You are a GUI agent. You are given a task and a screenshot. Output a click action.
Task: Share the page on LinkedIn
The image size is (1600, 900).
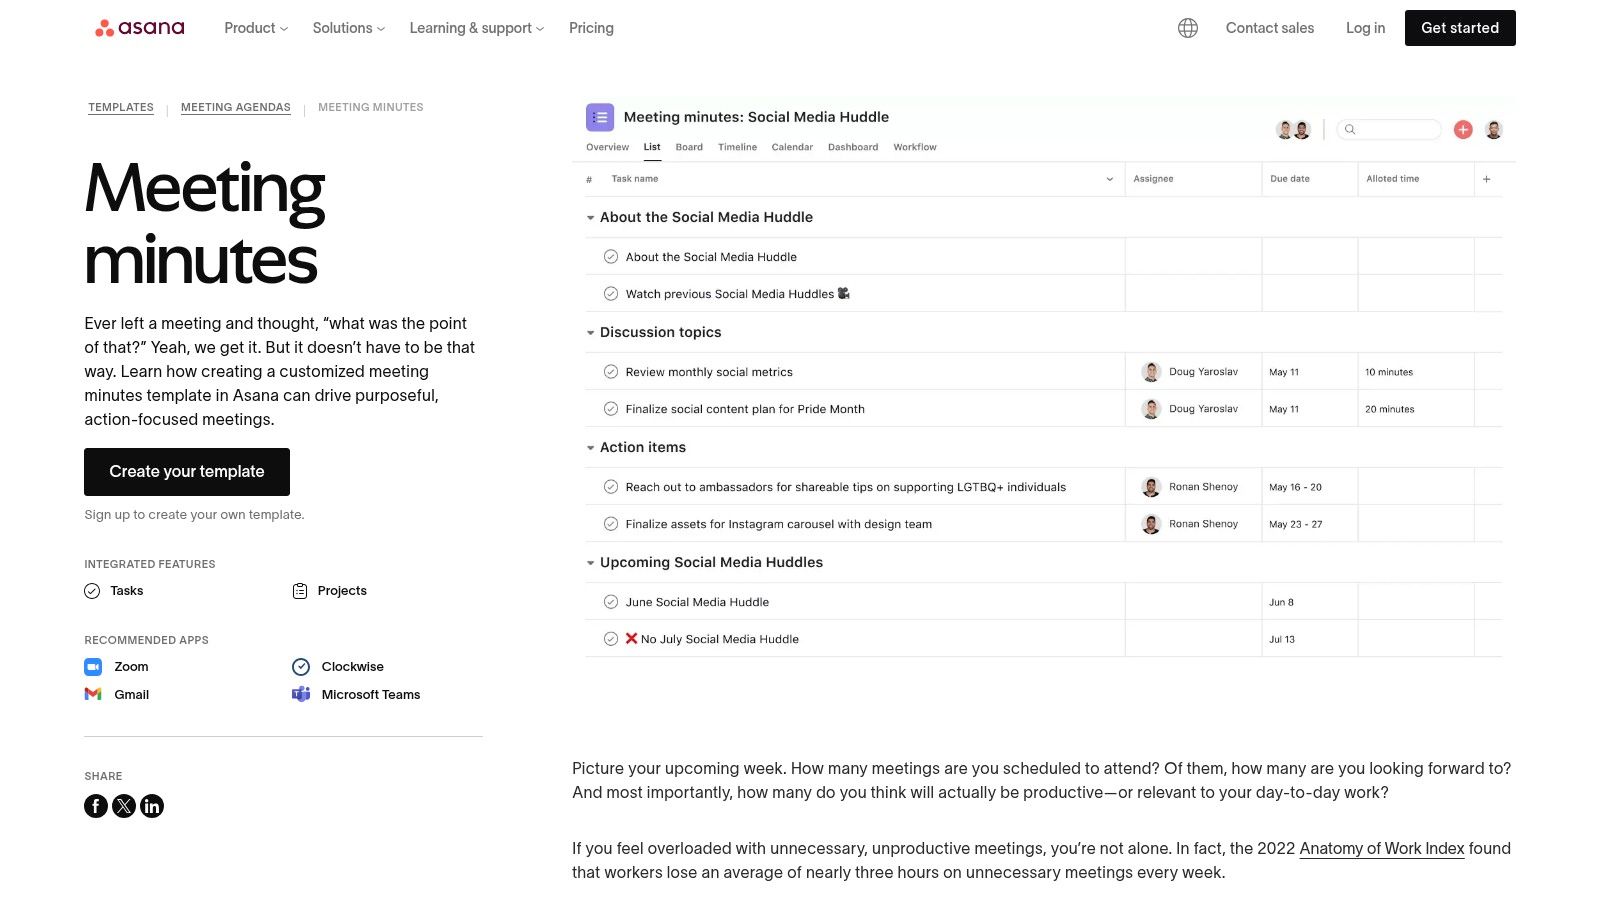[x=152, y=806]
